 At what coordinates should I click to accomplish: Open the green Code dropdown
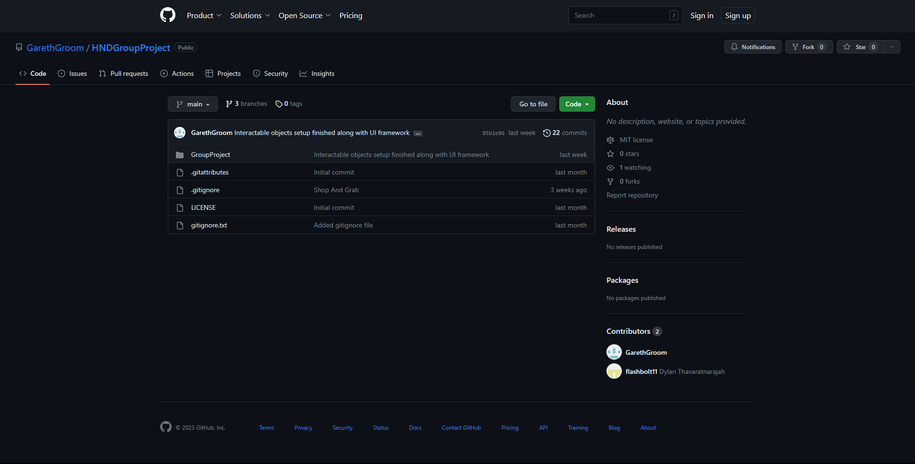[577, 104]
